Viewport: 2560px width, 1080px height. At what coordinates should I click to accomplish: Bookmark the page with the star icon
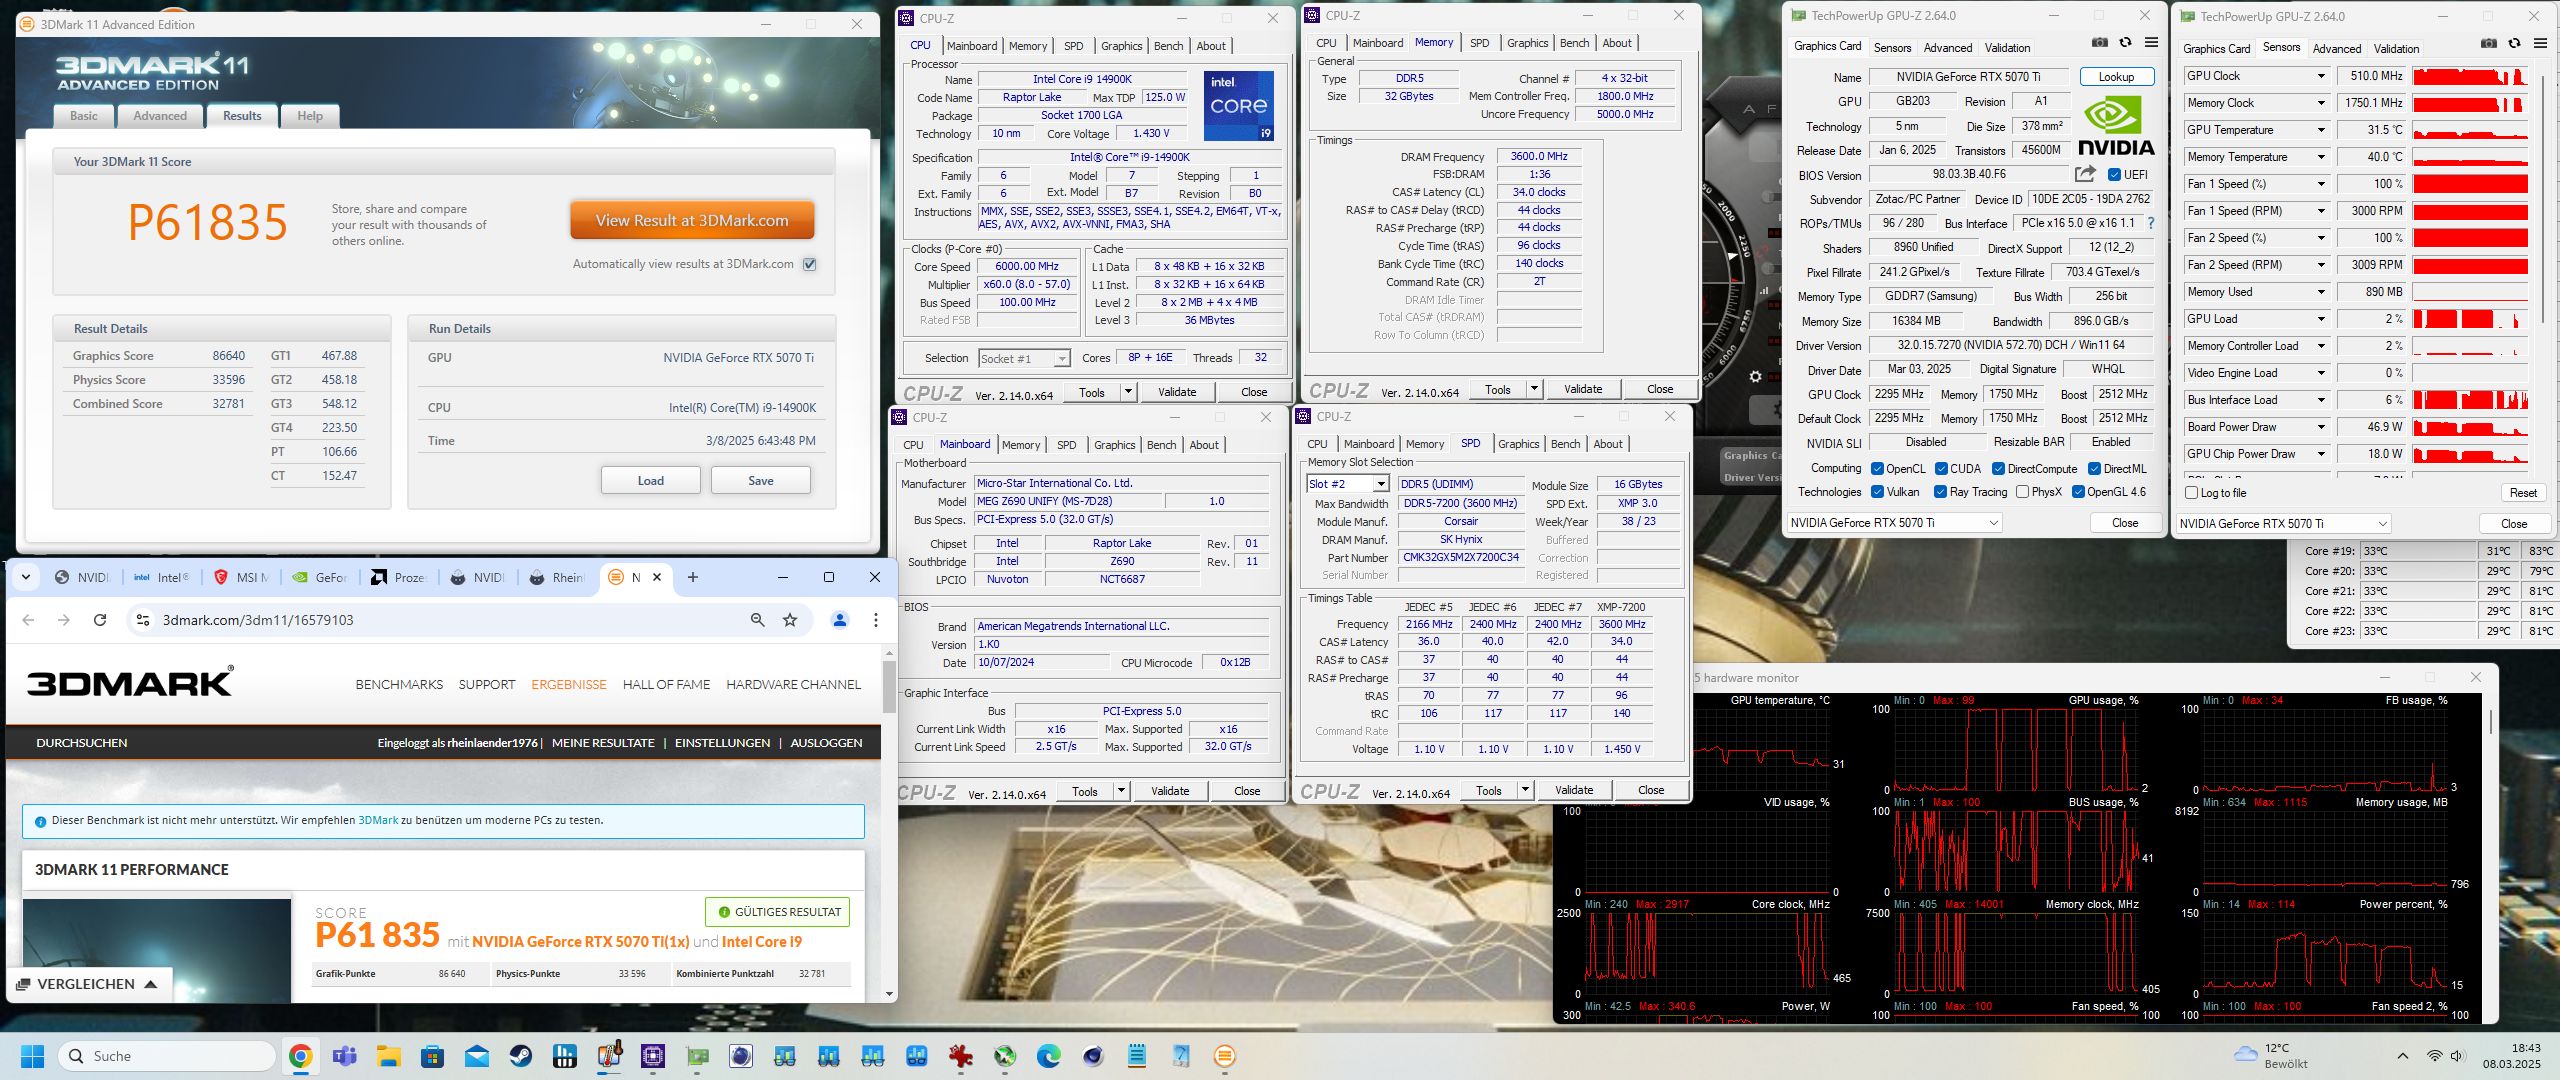point(790,620)
